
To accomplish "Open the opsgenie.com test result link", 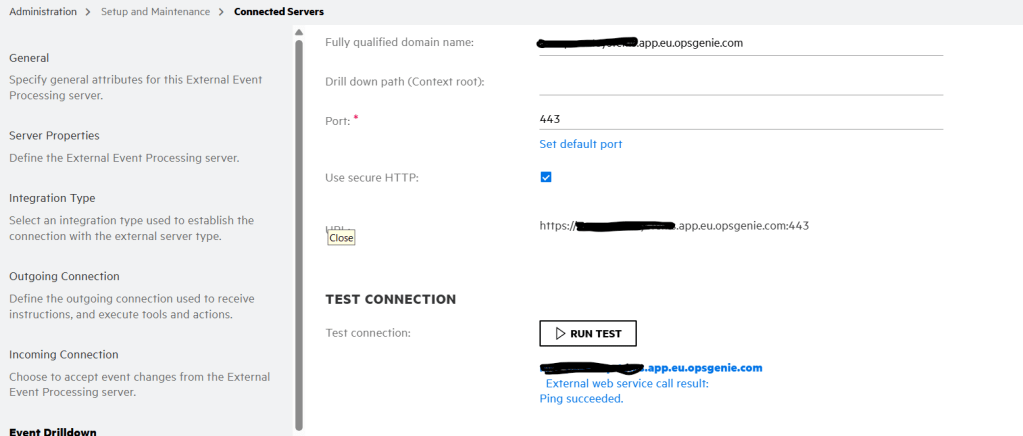I will (x=650, y=368).
